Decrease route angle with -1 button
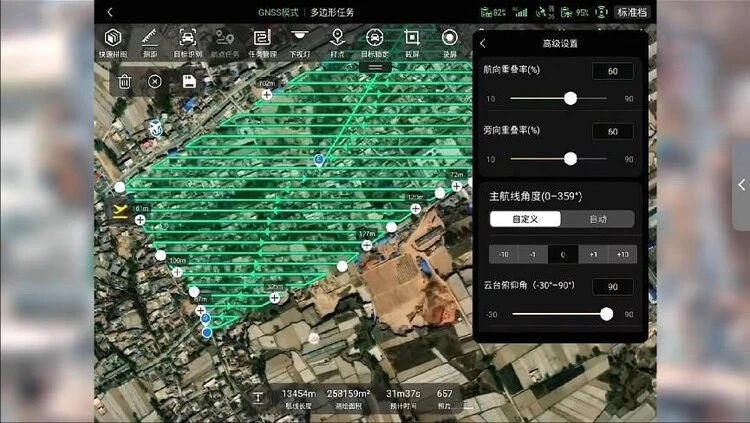The image size is (750, 423). point(533,254)
